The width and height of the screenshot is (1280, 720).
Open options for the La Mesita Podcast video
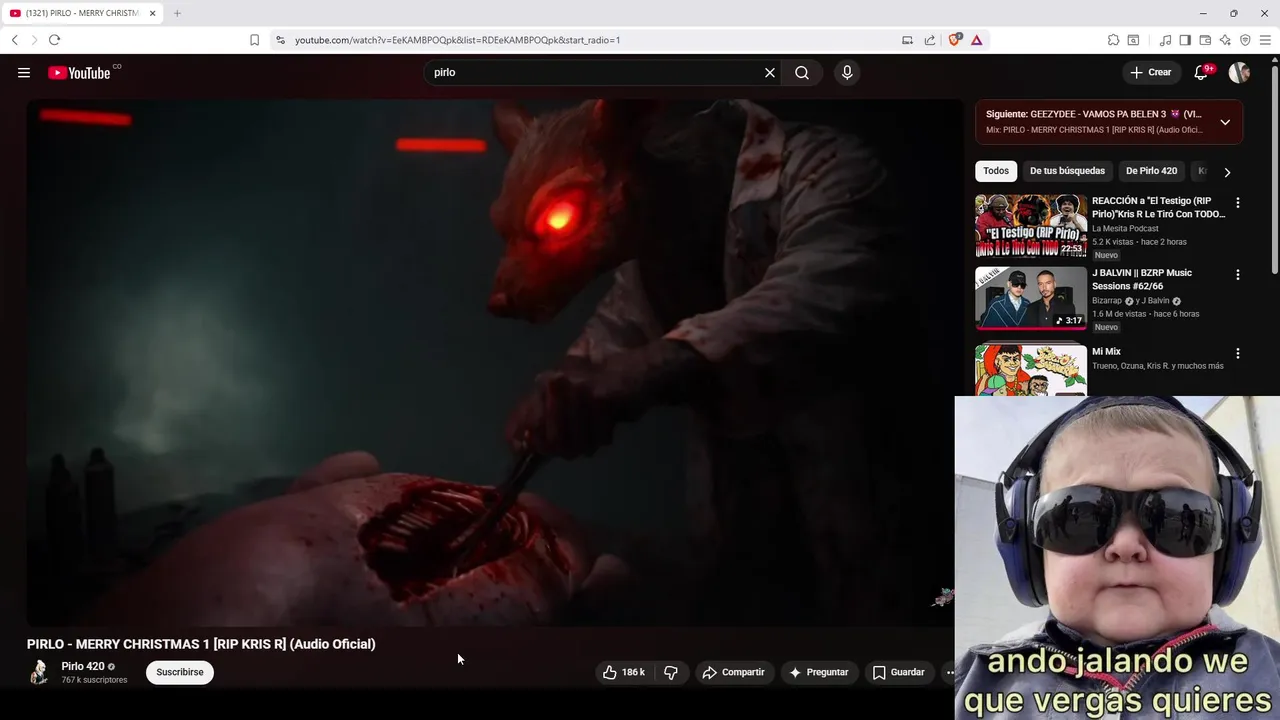(1238, 202)
